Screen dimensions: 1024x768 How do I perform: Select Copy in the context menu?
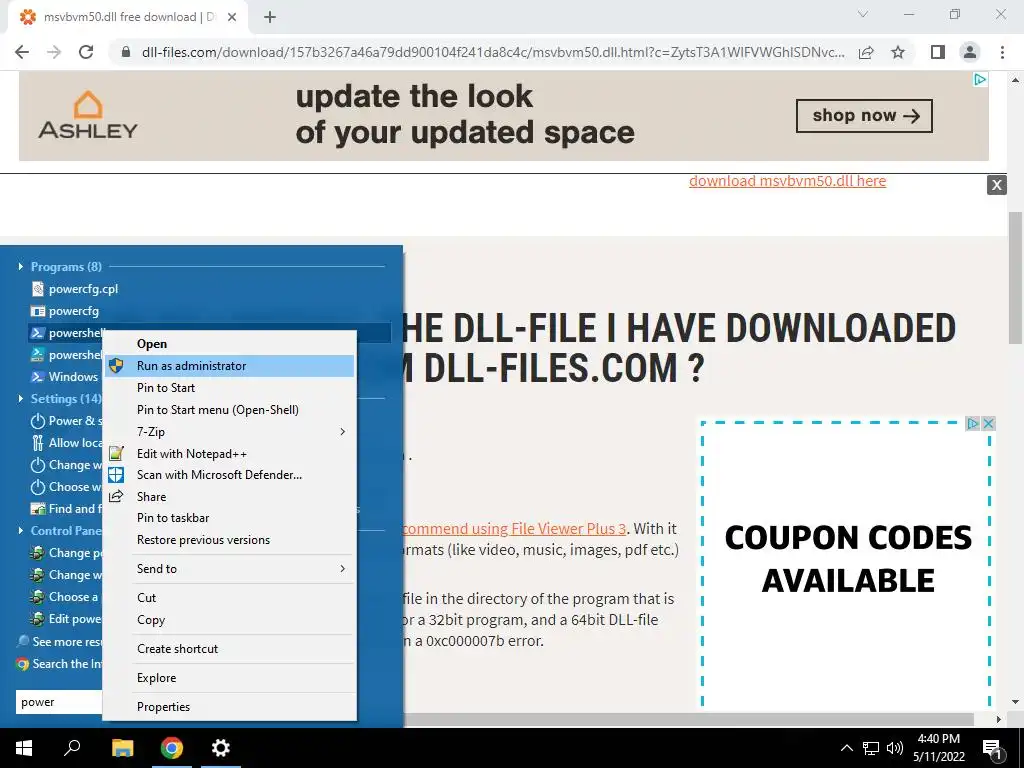(229, 620)
